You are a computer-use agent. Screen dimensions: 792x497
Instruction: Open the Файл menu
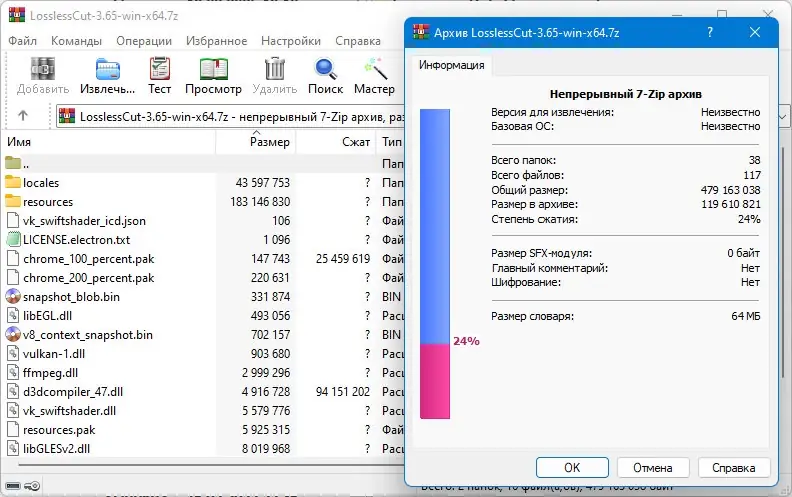[22, 41]
